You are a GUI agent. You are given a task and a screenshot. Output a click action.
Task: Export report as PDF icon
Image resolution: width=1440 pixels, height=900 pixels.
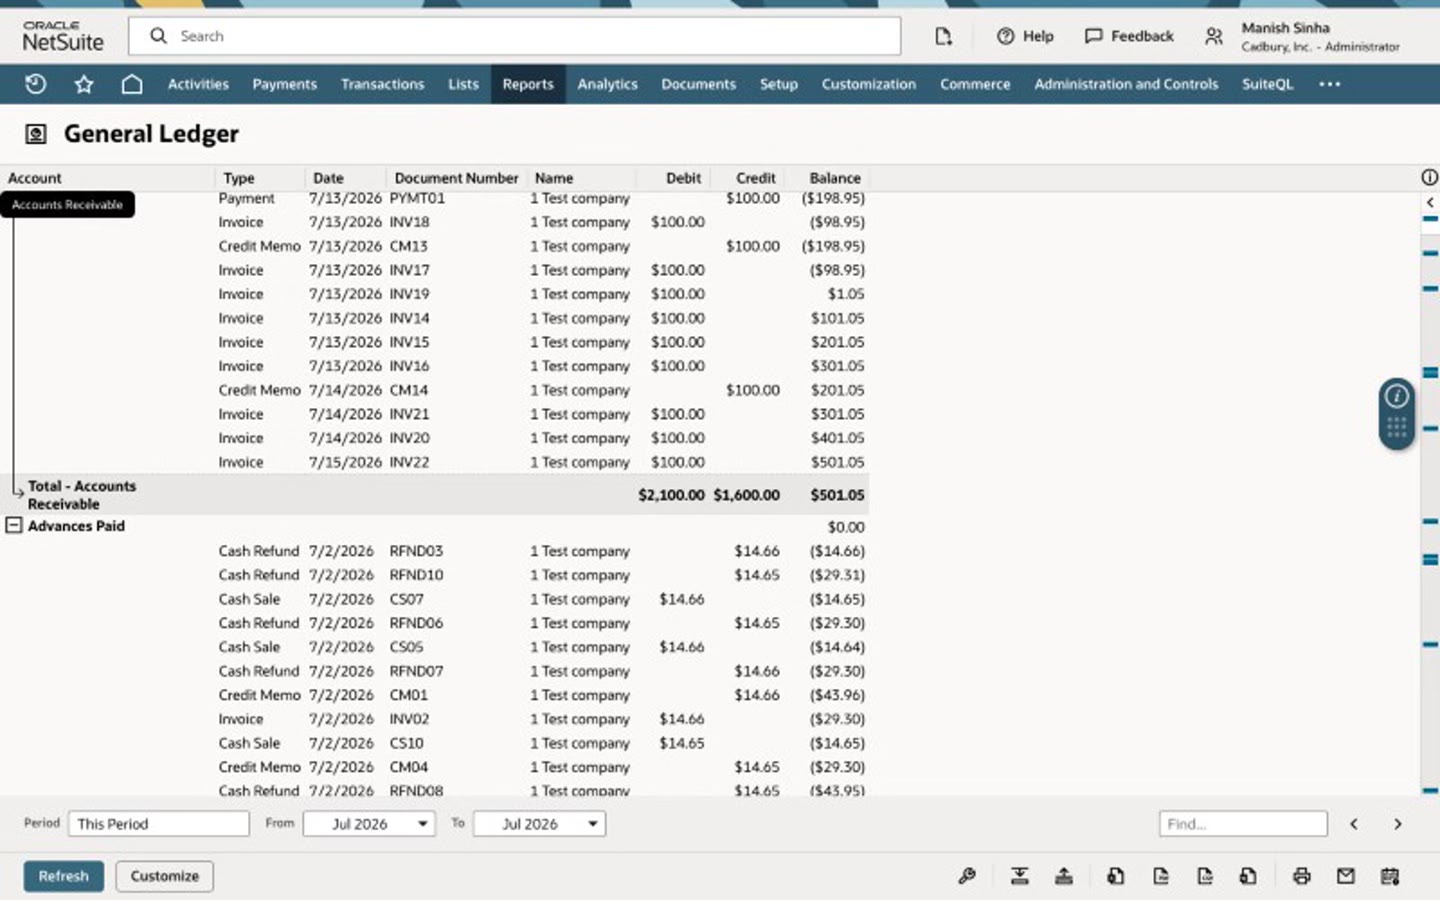pos(1161,876)
